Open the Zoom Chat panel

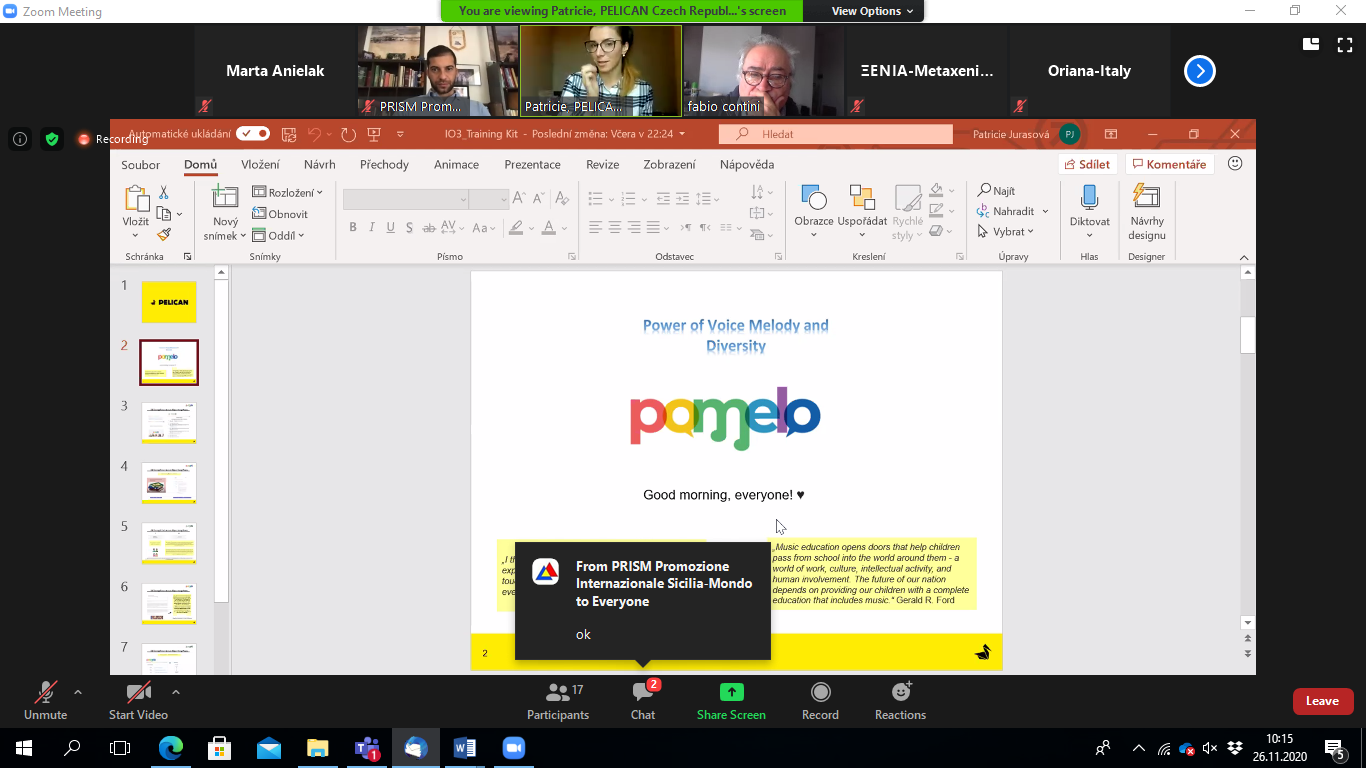(643, 702)
